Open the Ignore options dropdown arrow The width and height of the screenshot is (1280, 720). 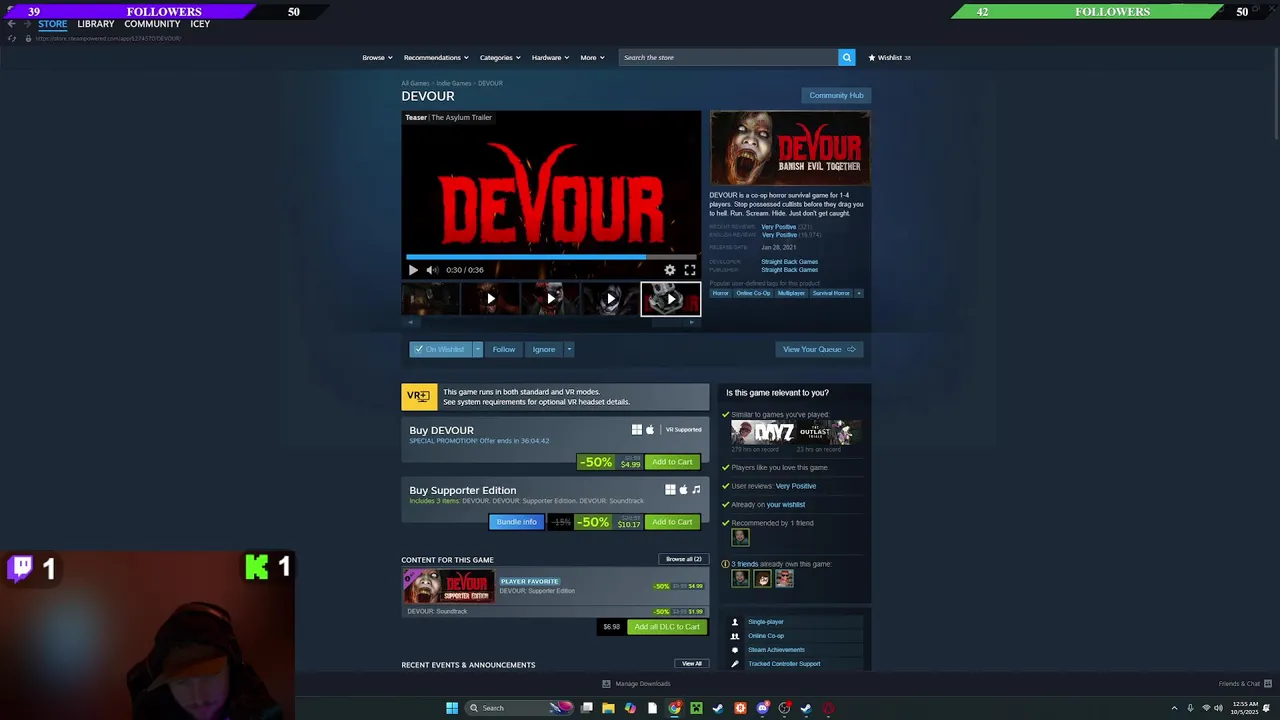568,349
